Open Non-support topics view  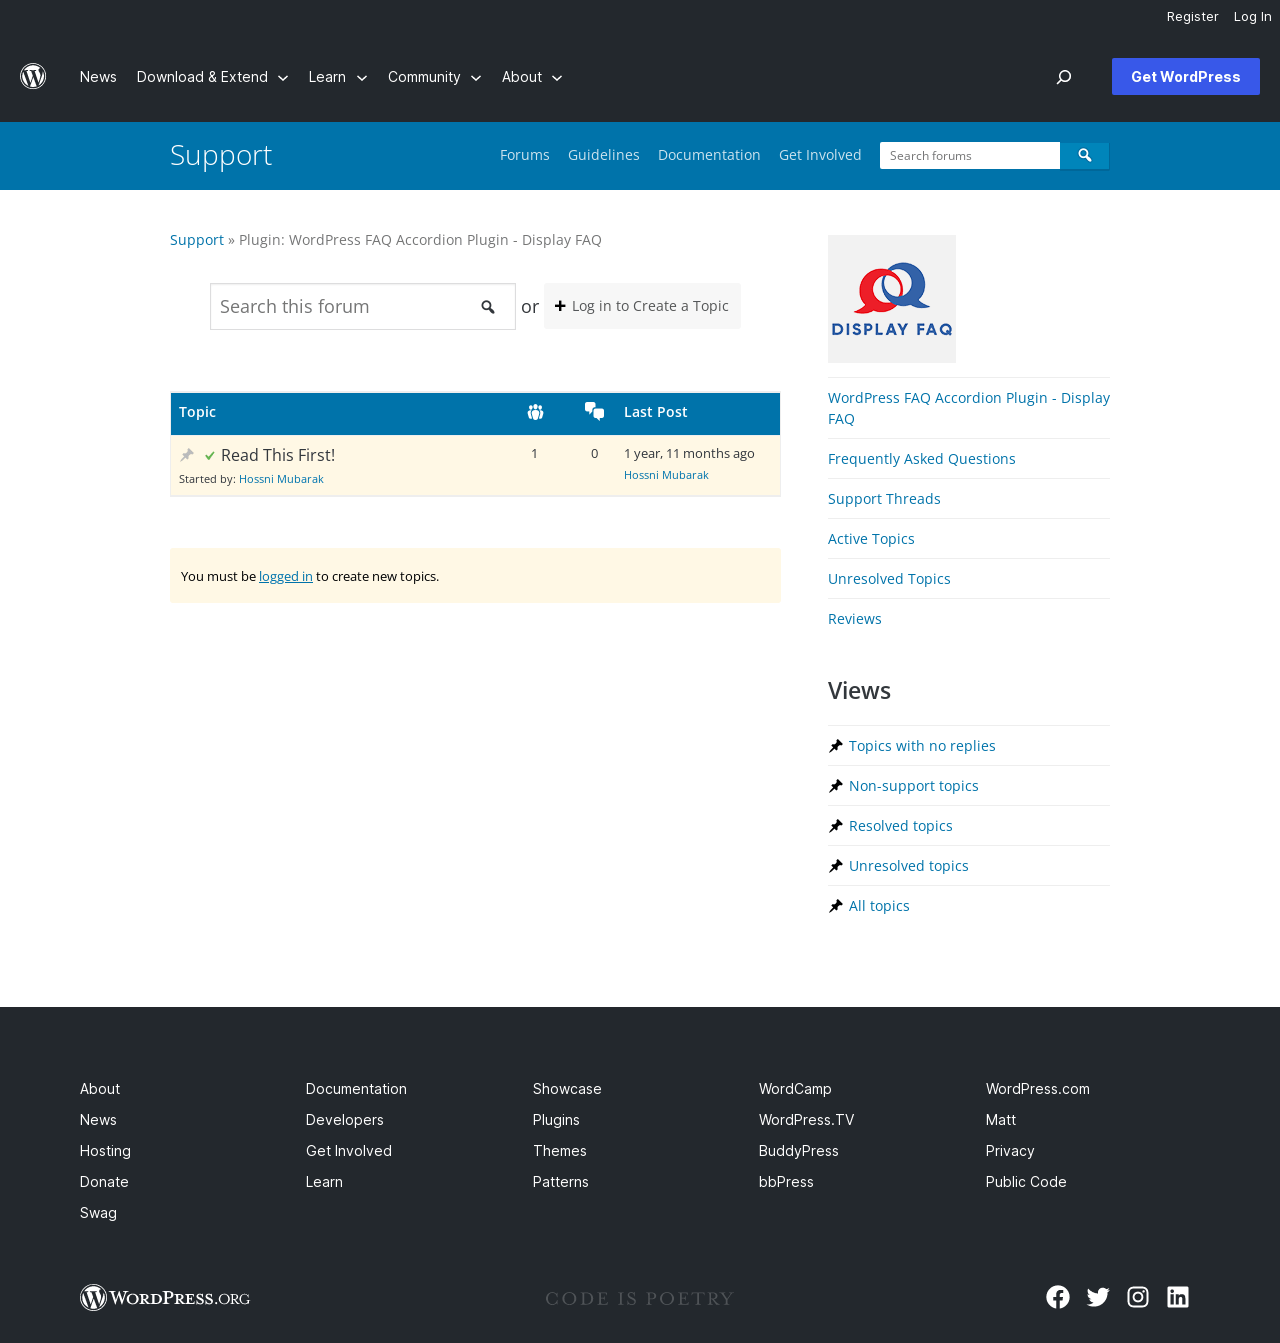(x=914, y=786)
